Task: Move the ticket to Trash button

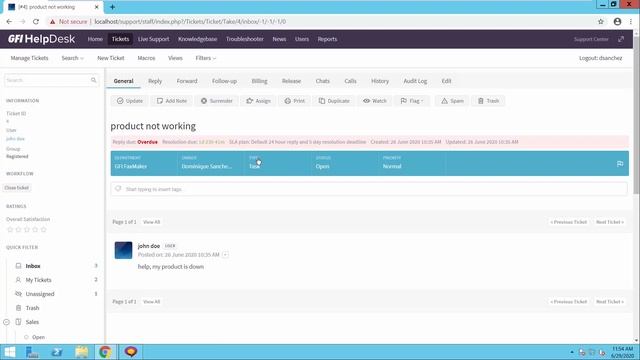Action: pyautogui.click(x=488, y=101)
